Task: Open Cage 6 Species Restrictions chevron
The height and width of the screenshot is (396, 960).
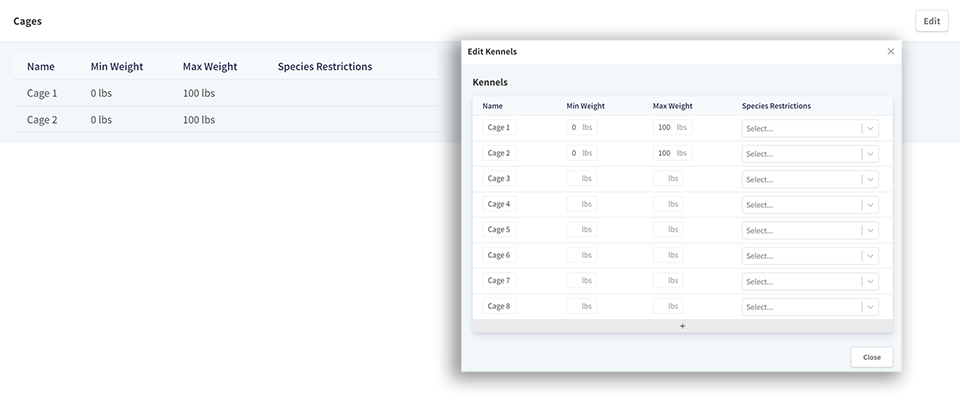Action: pos(871,256)
